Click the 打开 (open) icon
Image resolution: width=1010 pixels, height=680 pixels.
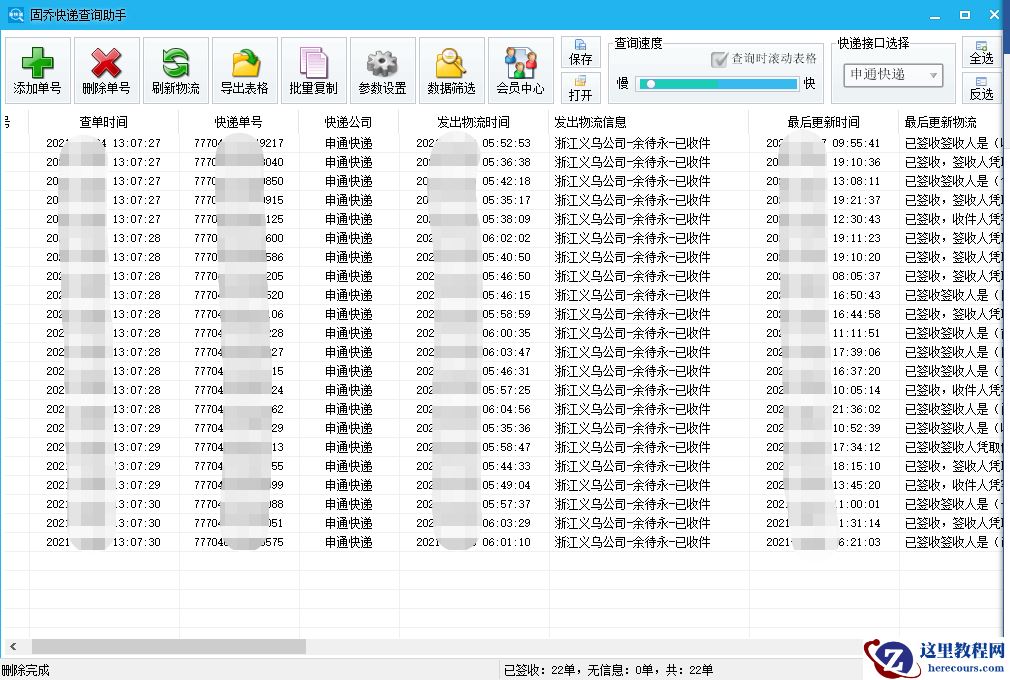click(x=581, y=89)
